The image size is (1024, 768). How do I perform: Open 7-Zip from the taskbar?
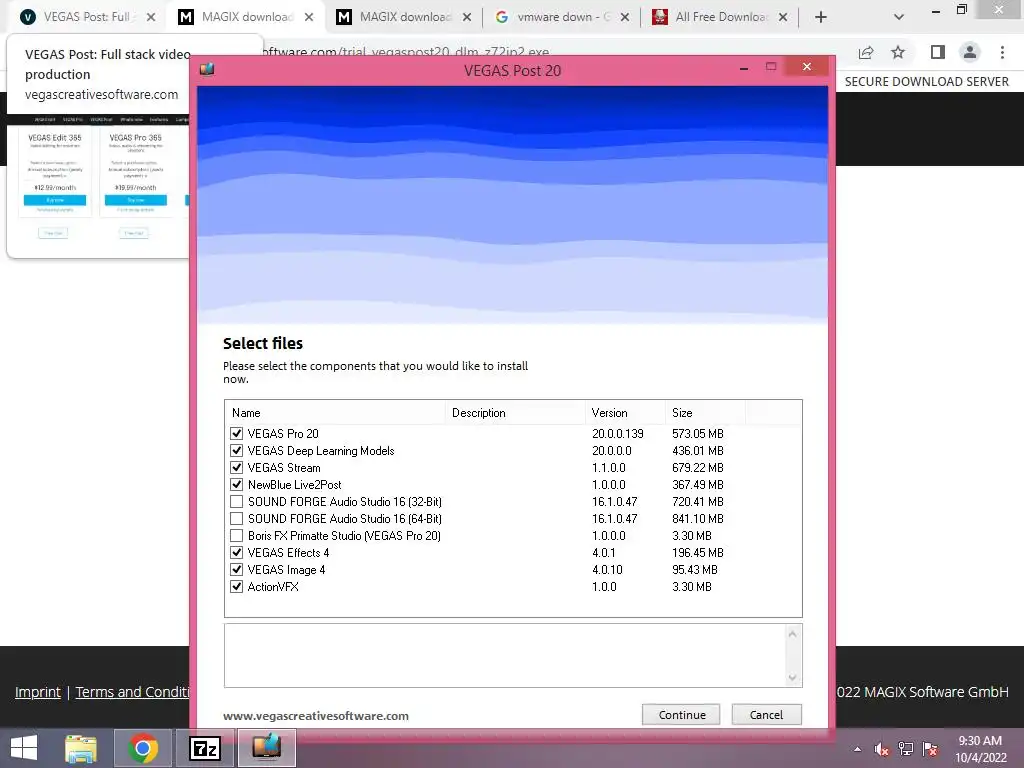[x=204, y=748]
